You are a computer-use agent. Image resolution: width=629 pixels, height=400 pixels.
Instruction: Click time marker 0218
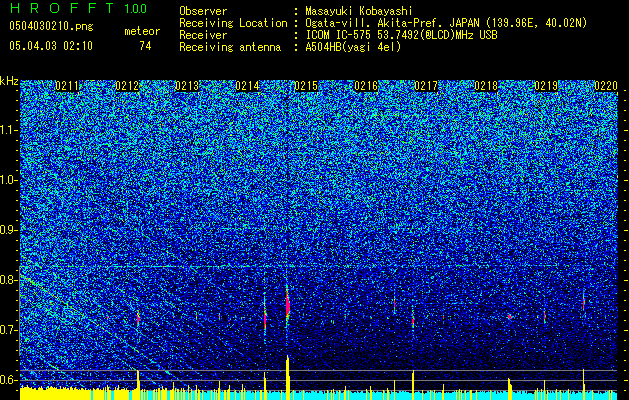point(486,86)
